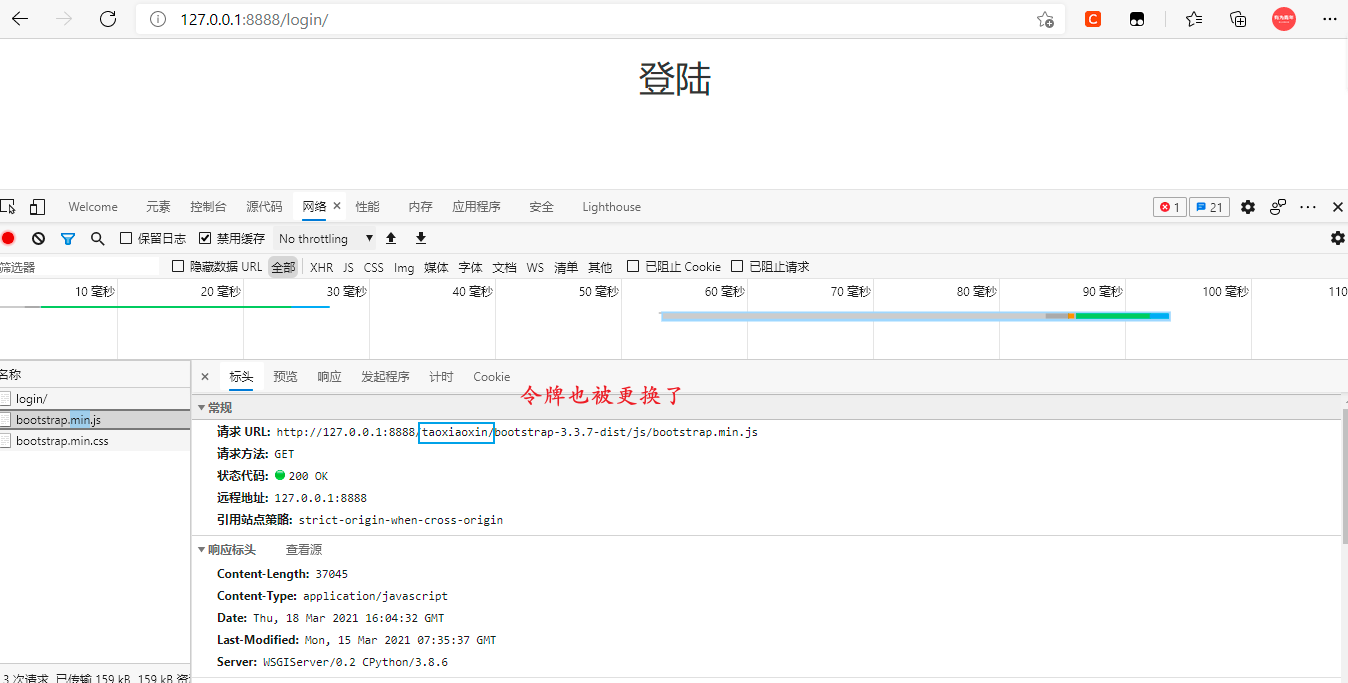Open DevTools customize three-dot menu
The image size is (1348, 683).
(x=1308, y=207)
